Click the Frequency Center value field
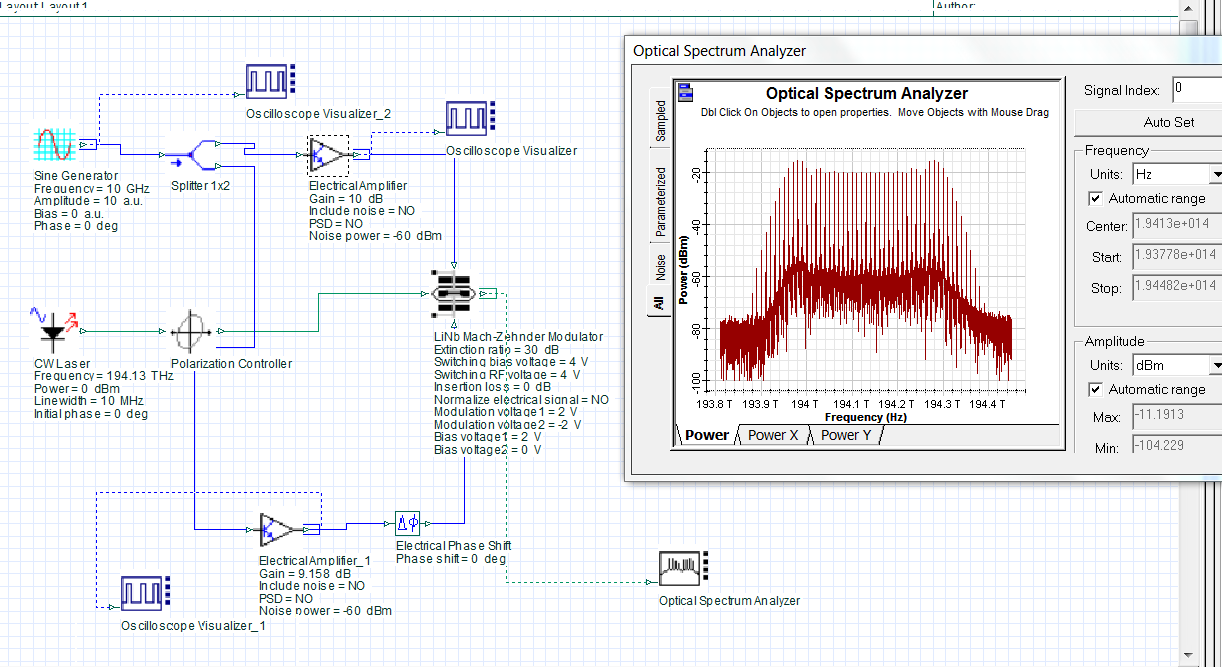The image size is (1222, 667). pos(1176,225)
